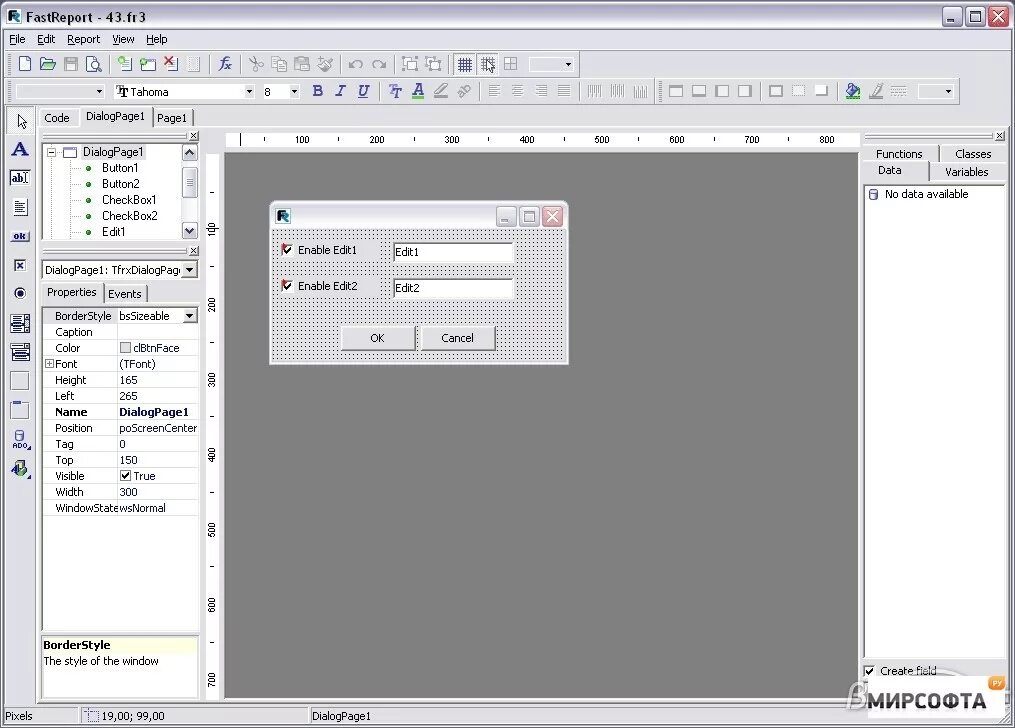Viewport: 1015px width, 728px height.
Task: Select the CheckBox control tool
Action: (x=20, y=265)
